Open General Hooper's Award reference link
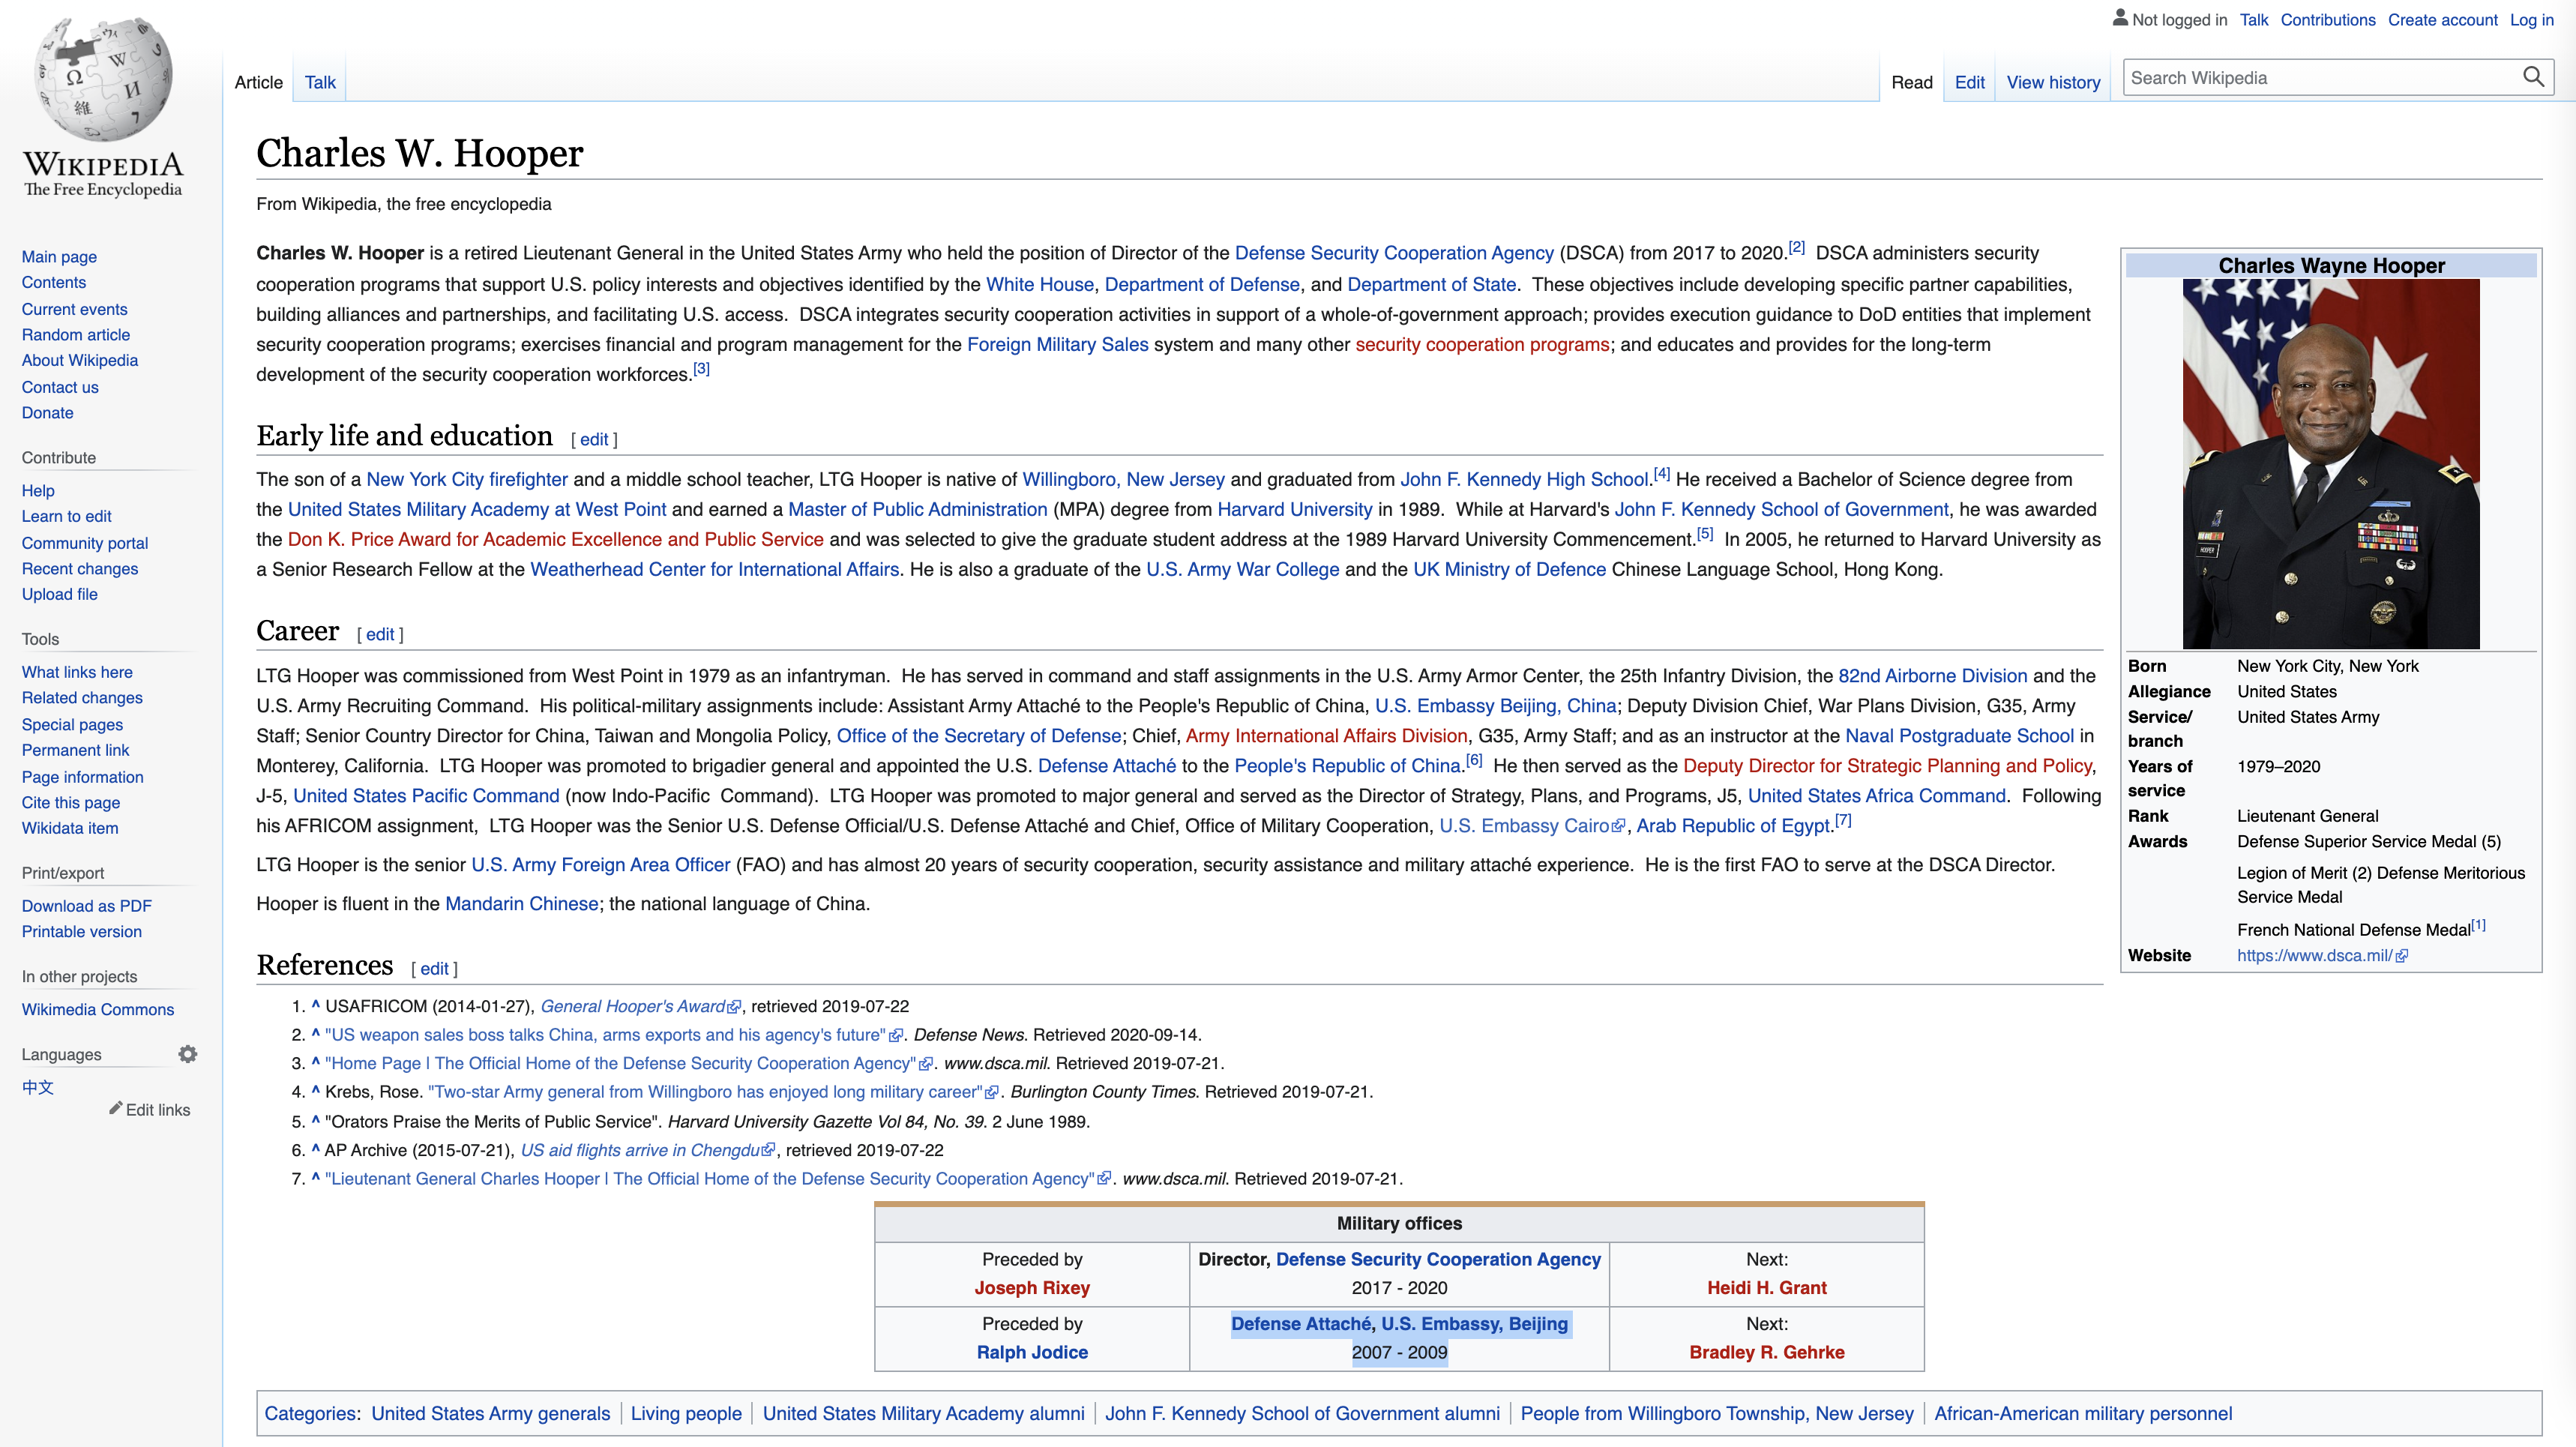Screen dimensions: 2576x1447 [640, 1006]
